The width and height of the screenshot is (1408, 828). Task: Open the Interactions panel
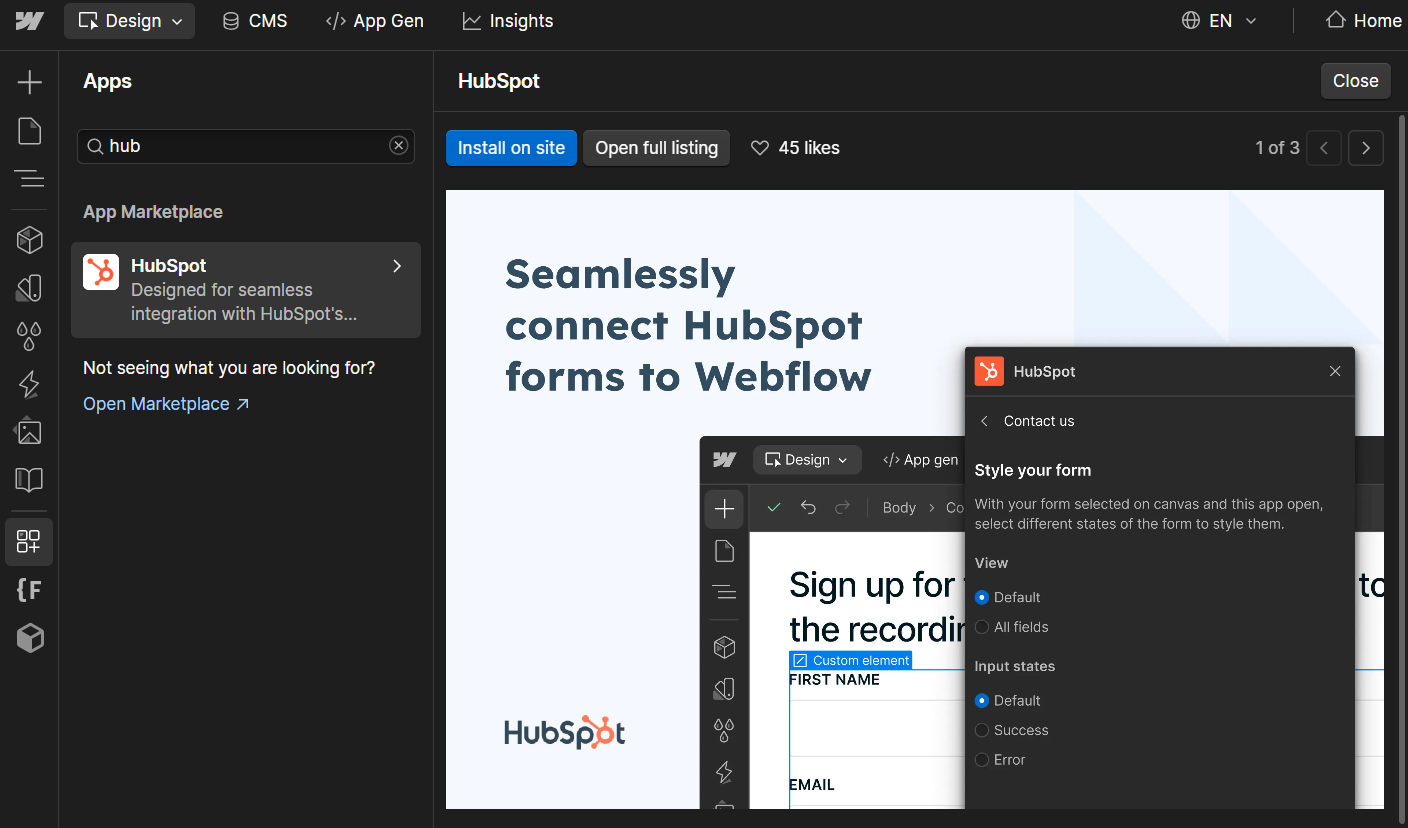[x=29, y=384]
